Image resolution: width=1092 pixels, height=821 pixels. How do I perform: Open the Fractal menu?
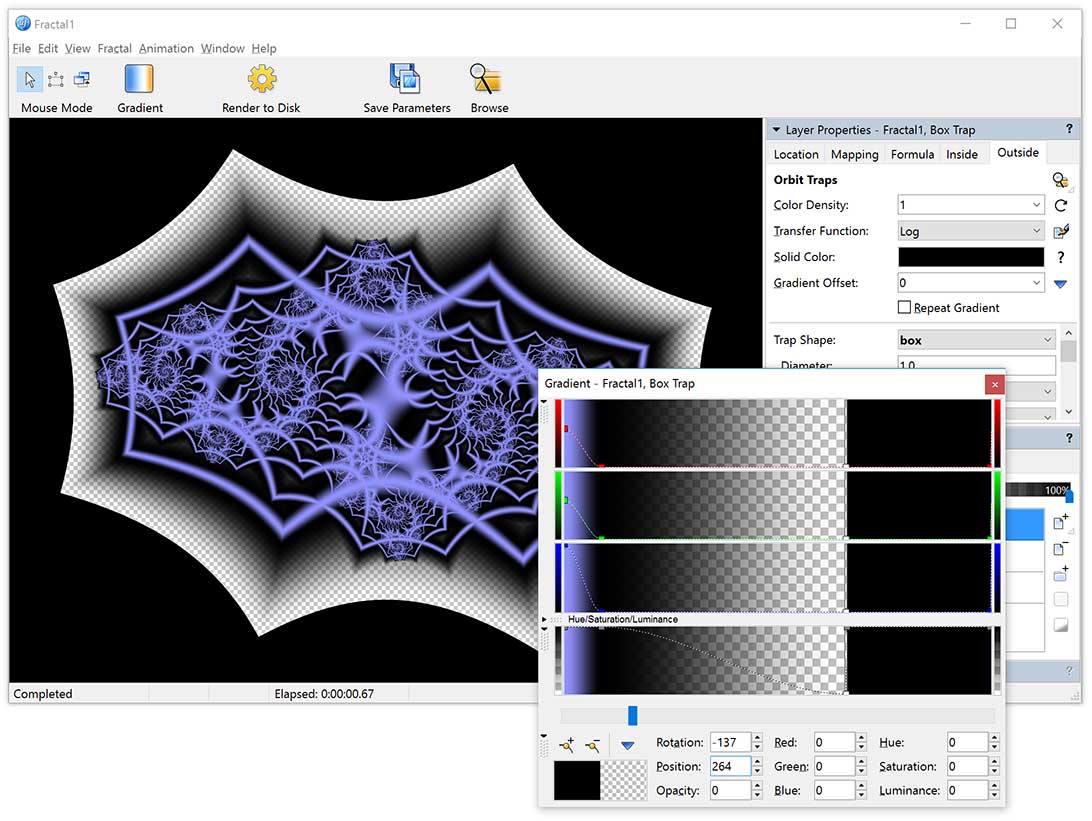(114, 48)
